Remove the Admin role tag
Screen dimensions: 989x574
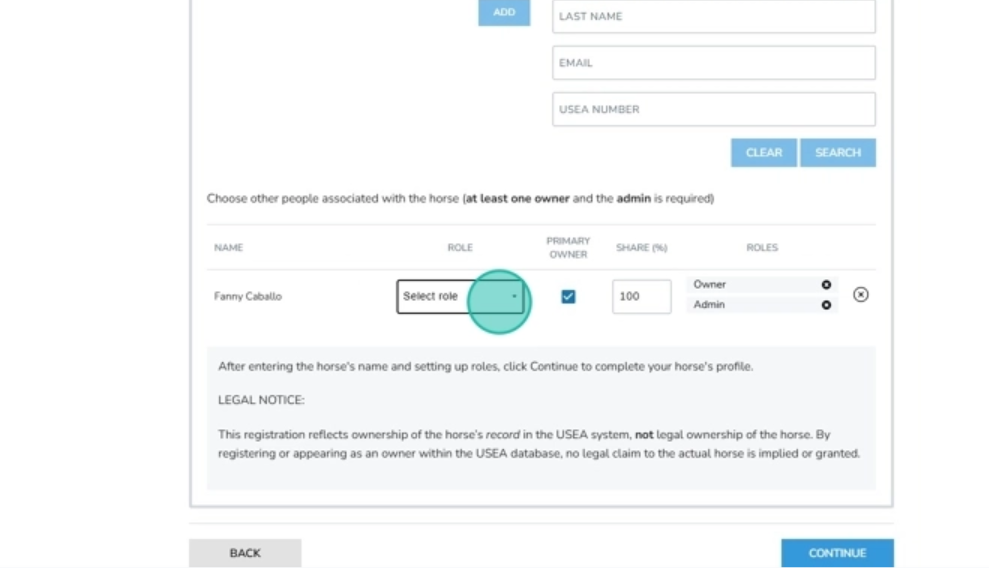tap(826, 305)
